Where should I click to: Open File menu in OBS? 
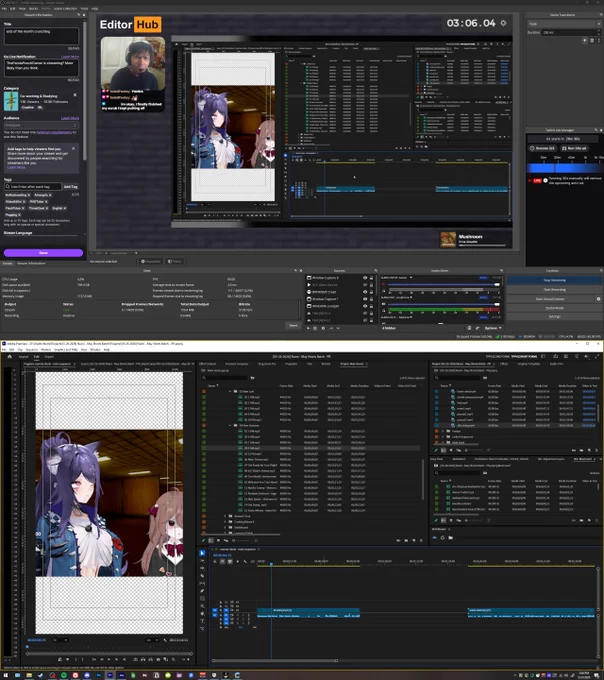click(x=4, y=8)
